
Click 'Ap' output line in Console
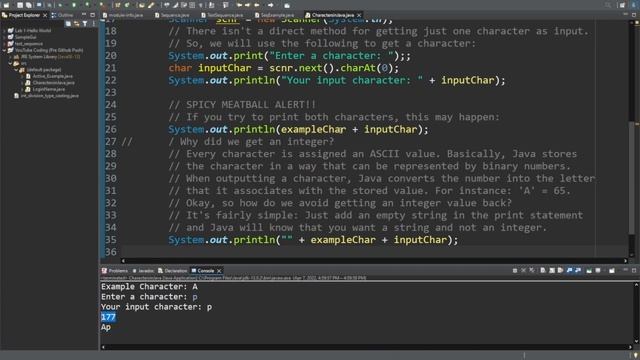point(106,327)
